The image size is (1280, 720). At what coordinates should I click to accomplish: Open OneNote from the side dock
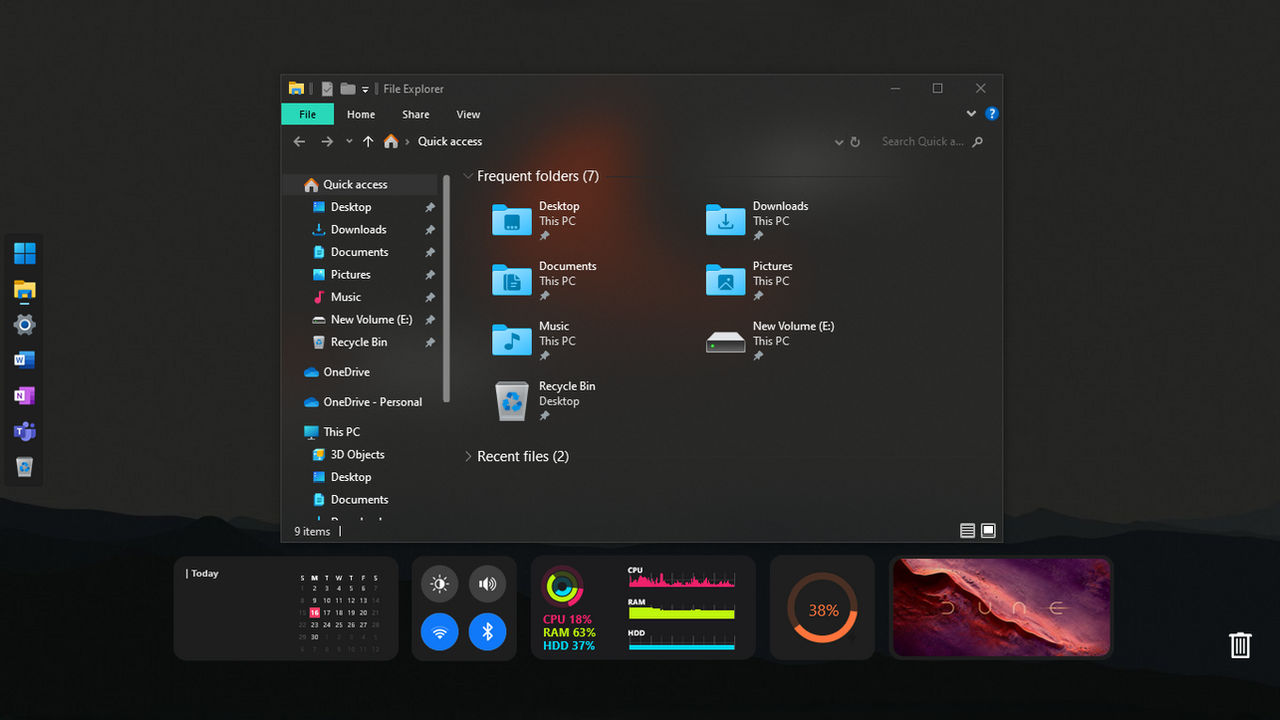point(24,395)
